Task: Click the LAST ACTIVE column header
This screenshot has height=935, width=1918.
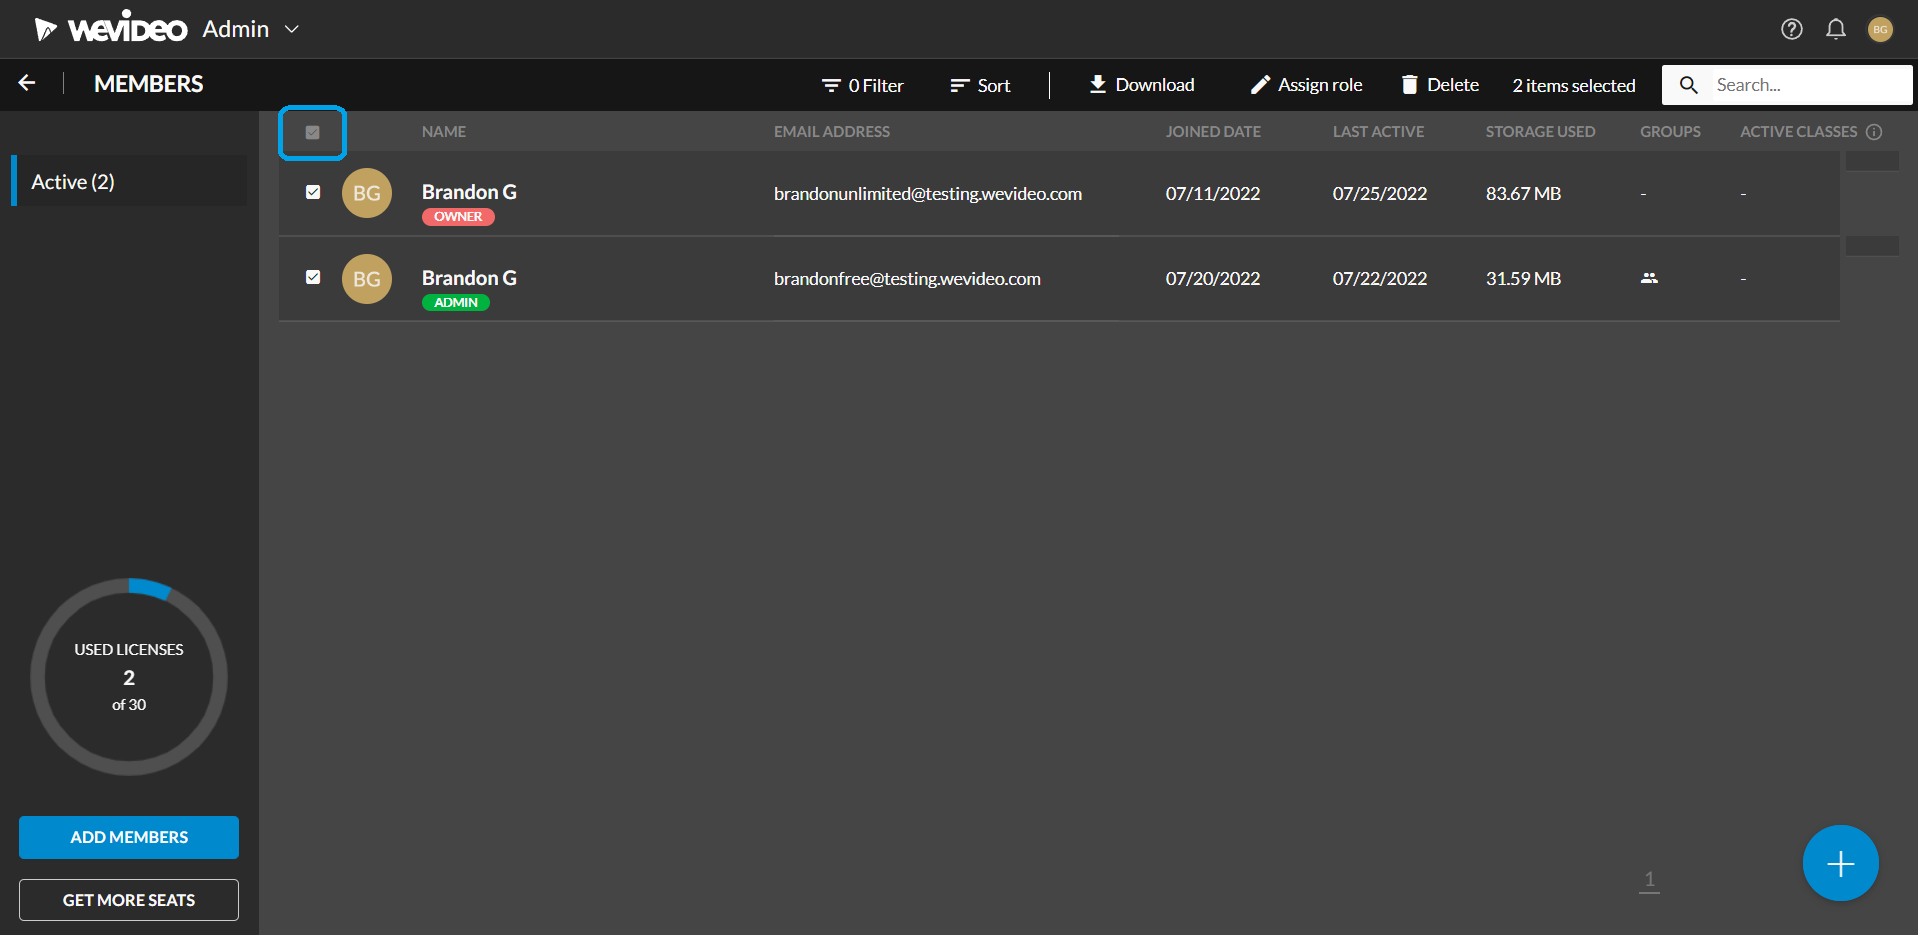Action: tap(1378, 132)
